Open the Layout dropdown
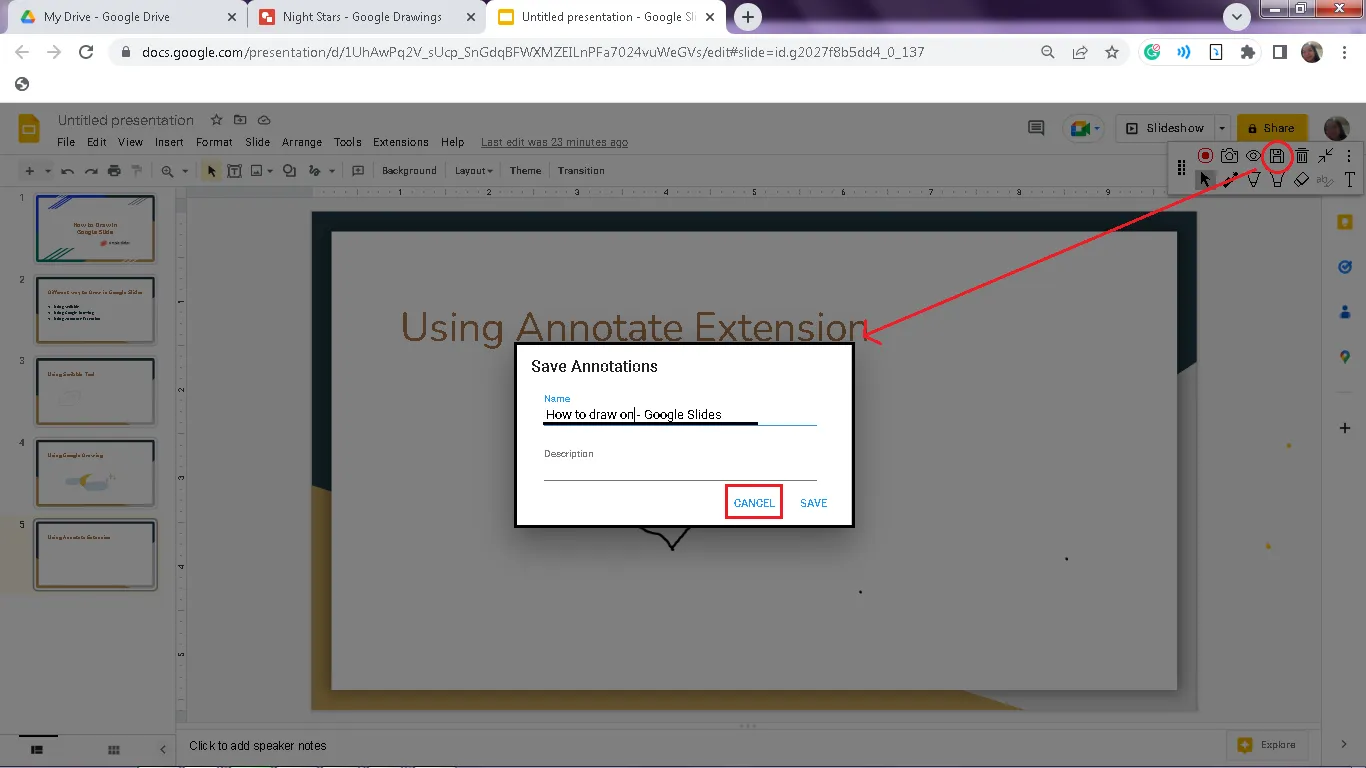The width and height of the screenshot is (1366, 768). pyautogui.click(x=474, y=171)
